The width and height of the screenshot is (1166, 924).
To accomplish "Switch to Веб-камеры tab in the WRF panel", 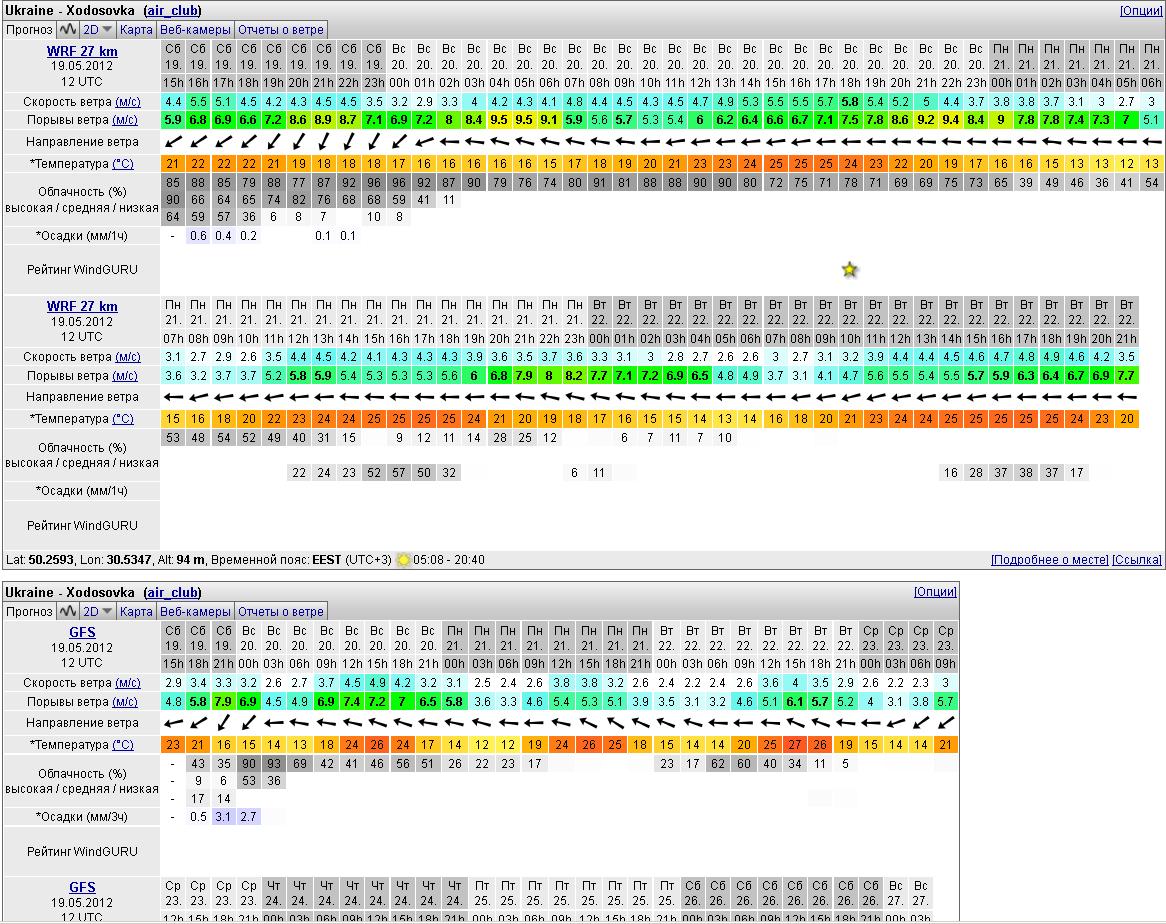I will (x=196, y=29).
